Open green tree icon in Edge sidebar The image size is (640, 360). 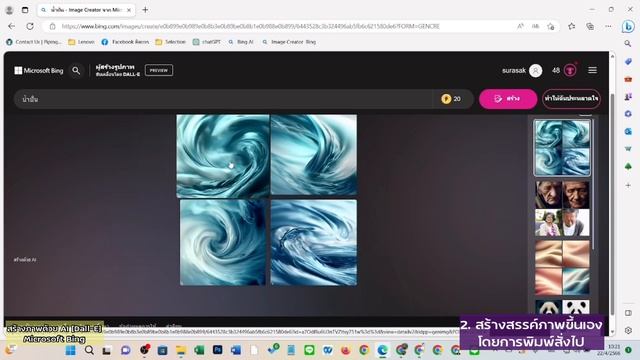[x=628, y=167]
